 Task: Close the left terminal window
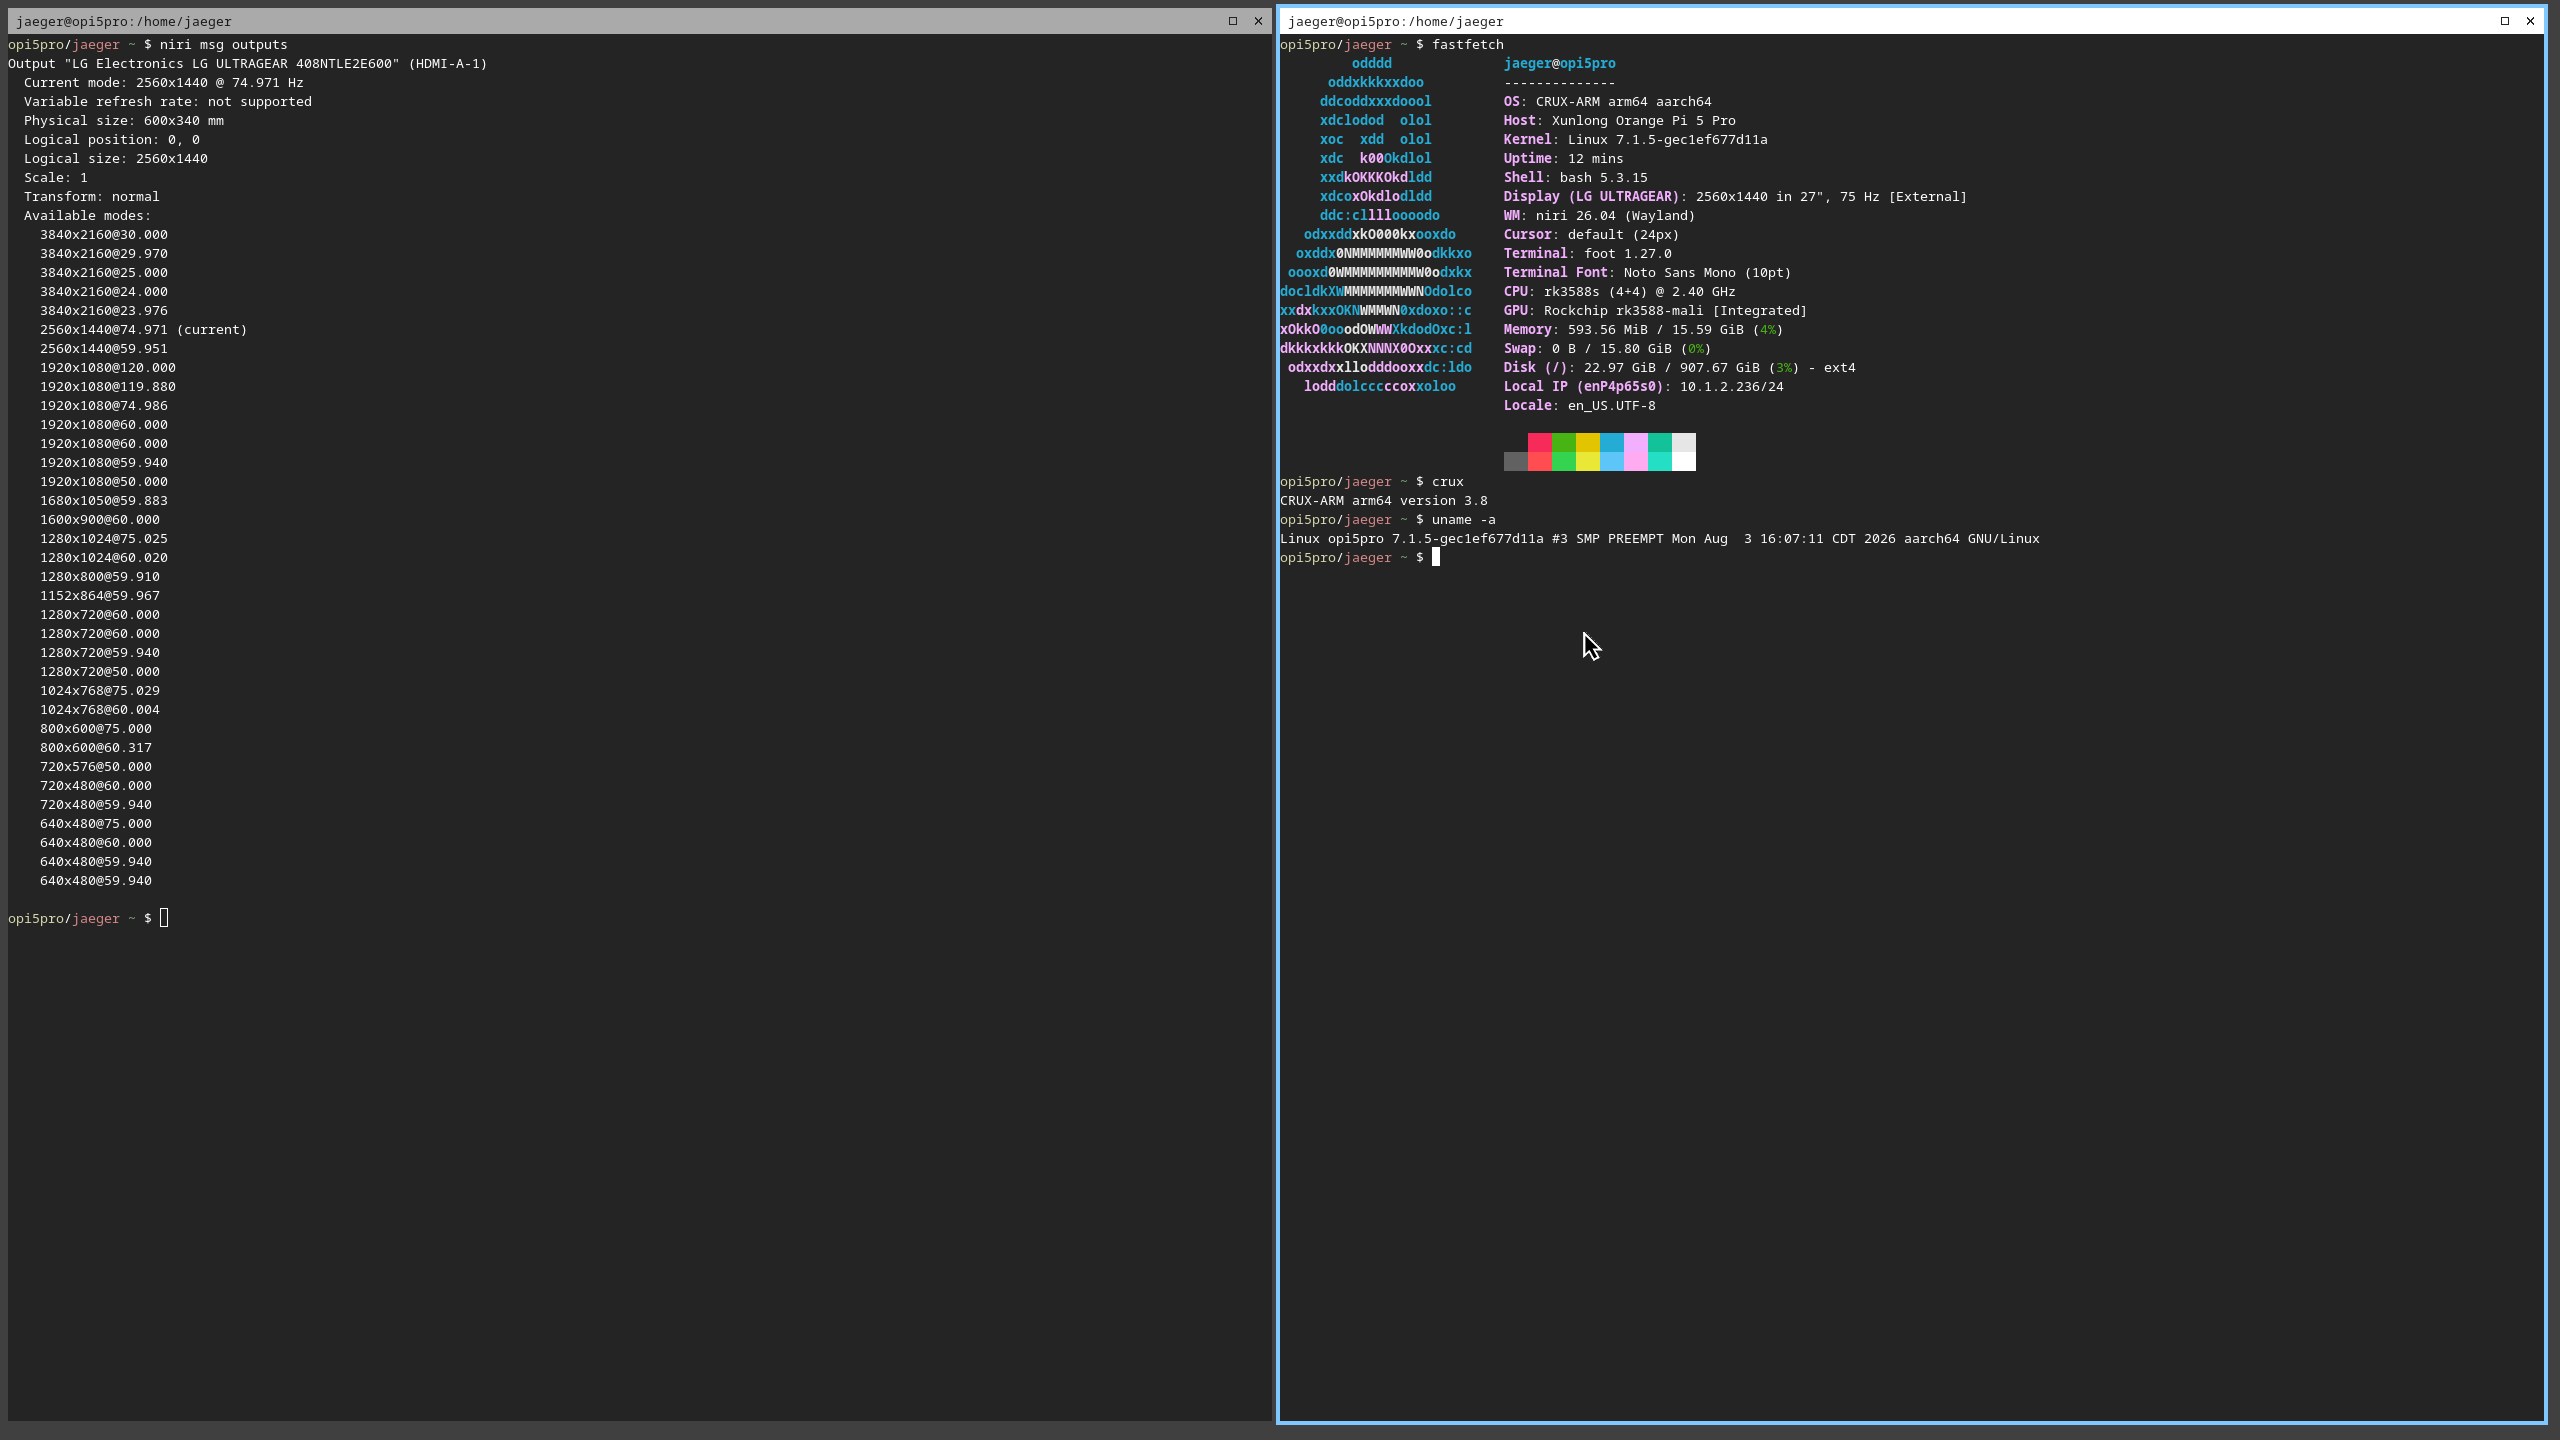click(1258, 21)
